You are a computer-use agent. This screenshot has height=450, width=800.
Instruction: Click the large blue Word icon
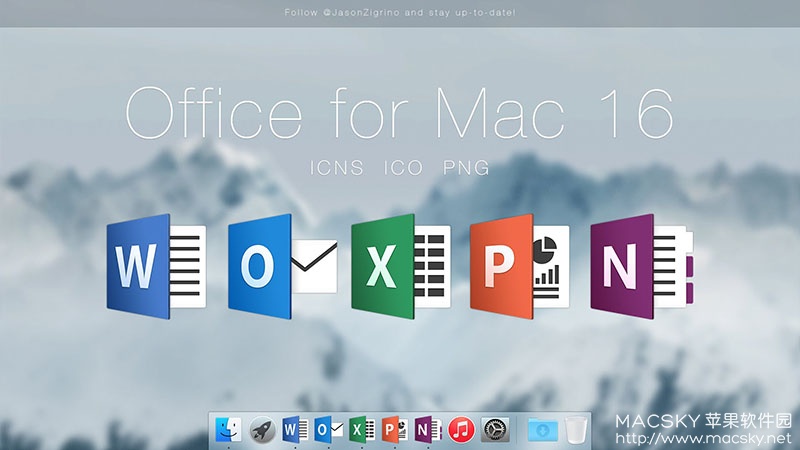(x=156, y=266)
